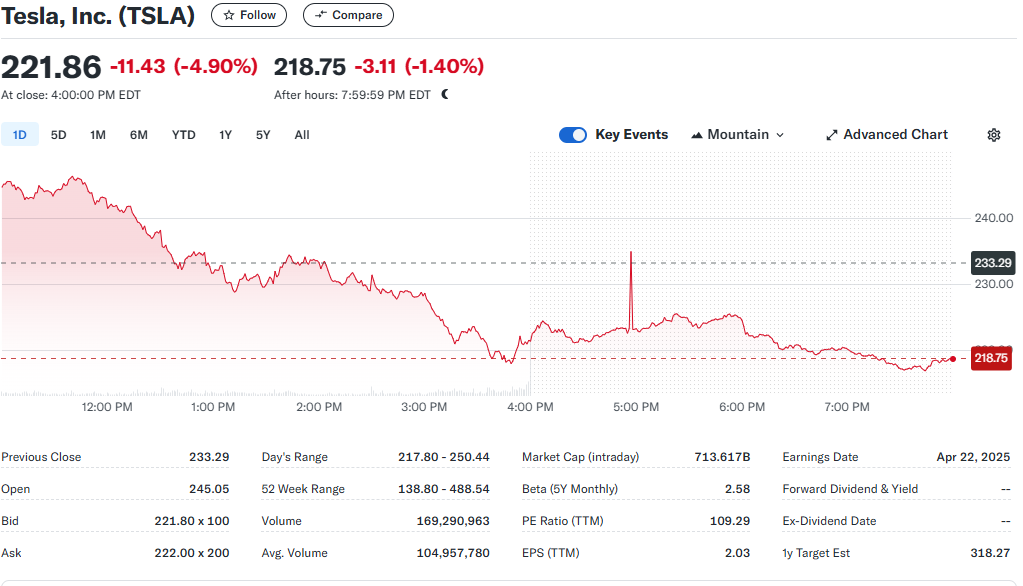Click 52 Week Range value 138.80 - 488.54
This screenshot has height=586, width=1023.
point(444,489)
